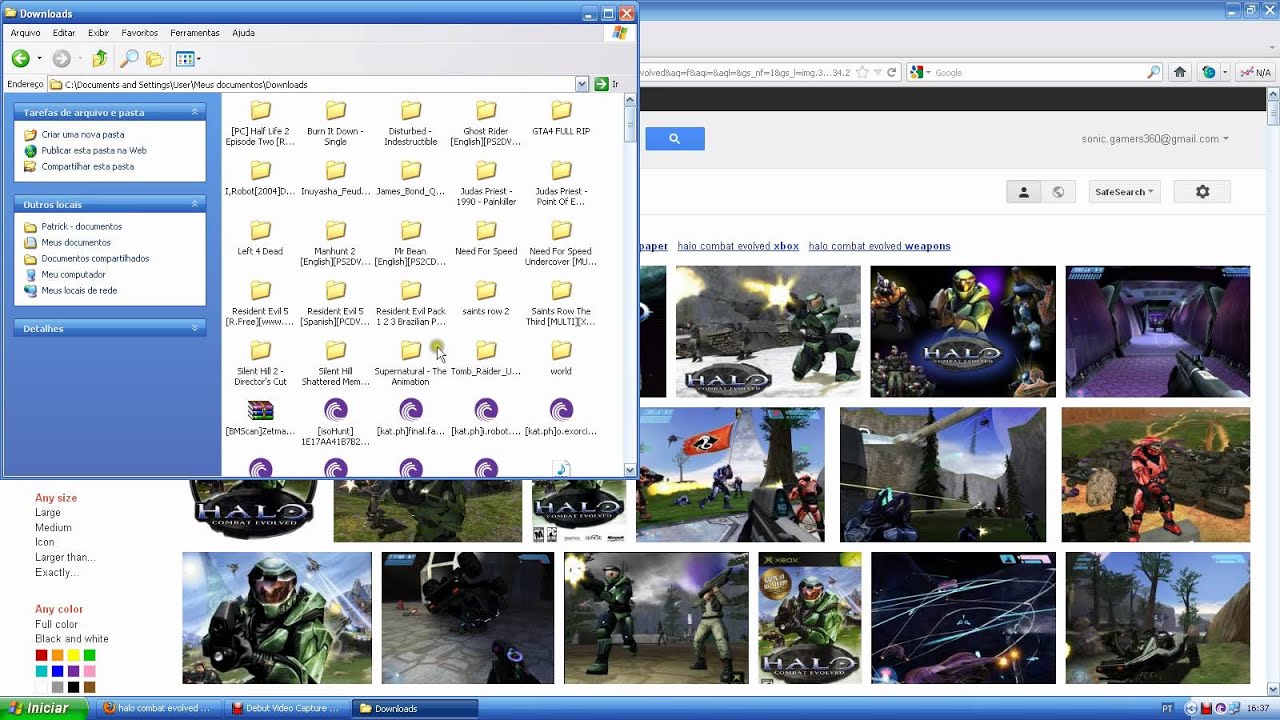Pick the yellow color swatch

click(x=73, y=656)
